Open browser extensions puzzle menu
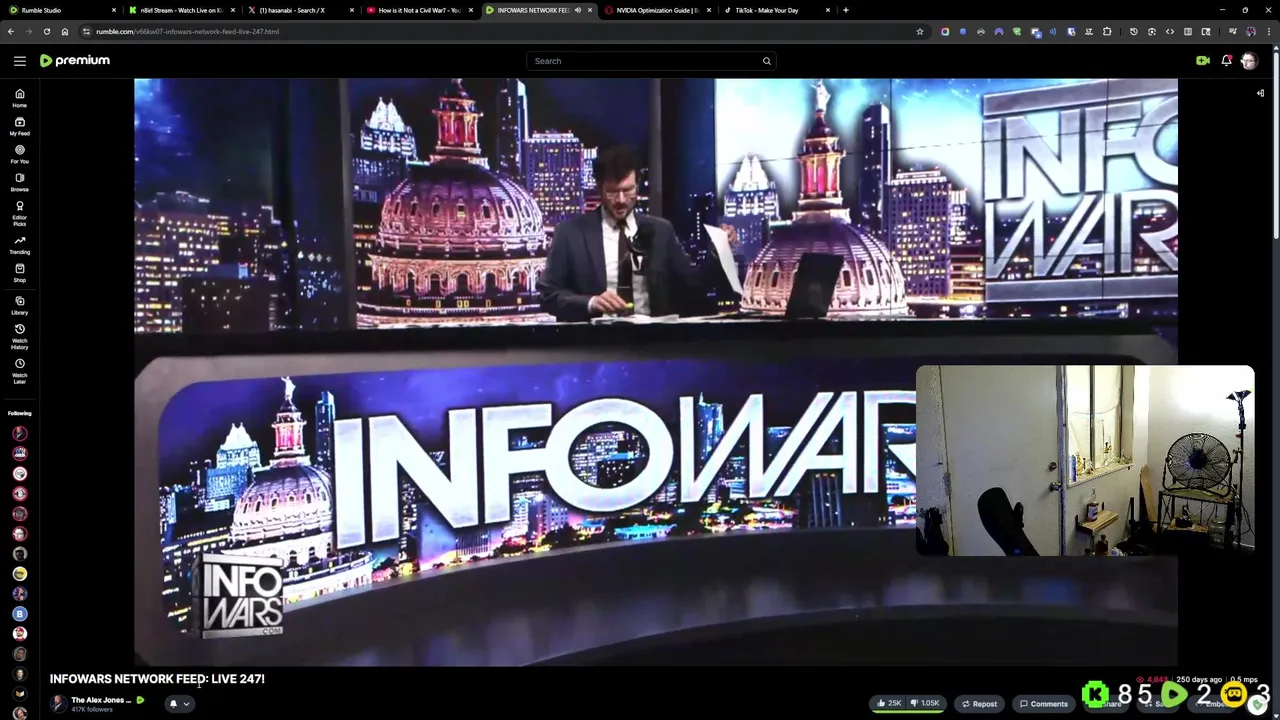This screenshot has width=1280, height=720. coord(1107,31)
